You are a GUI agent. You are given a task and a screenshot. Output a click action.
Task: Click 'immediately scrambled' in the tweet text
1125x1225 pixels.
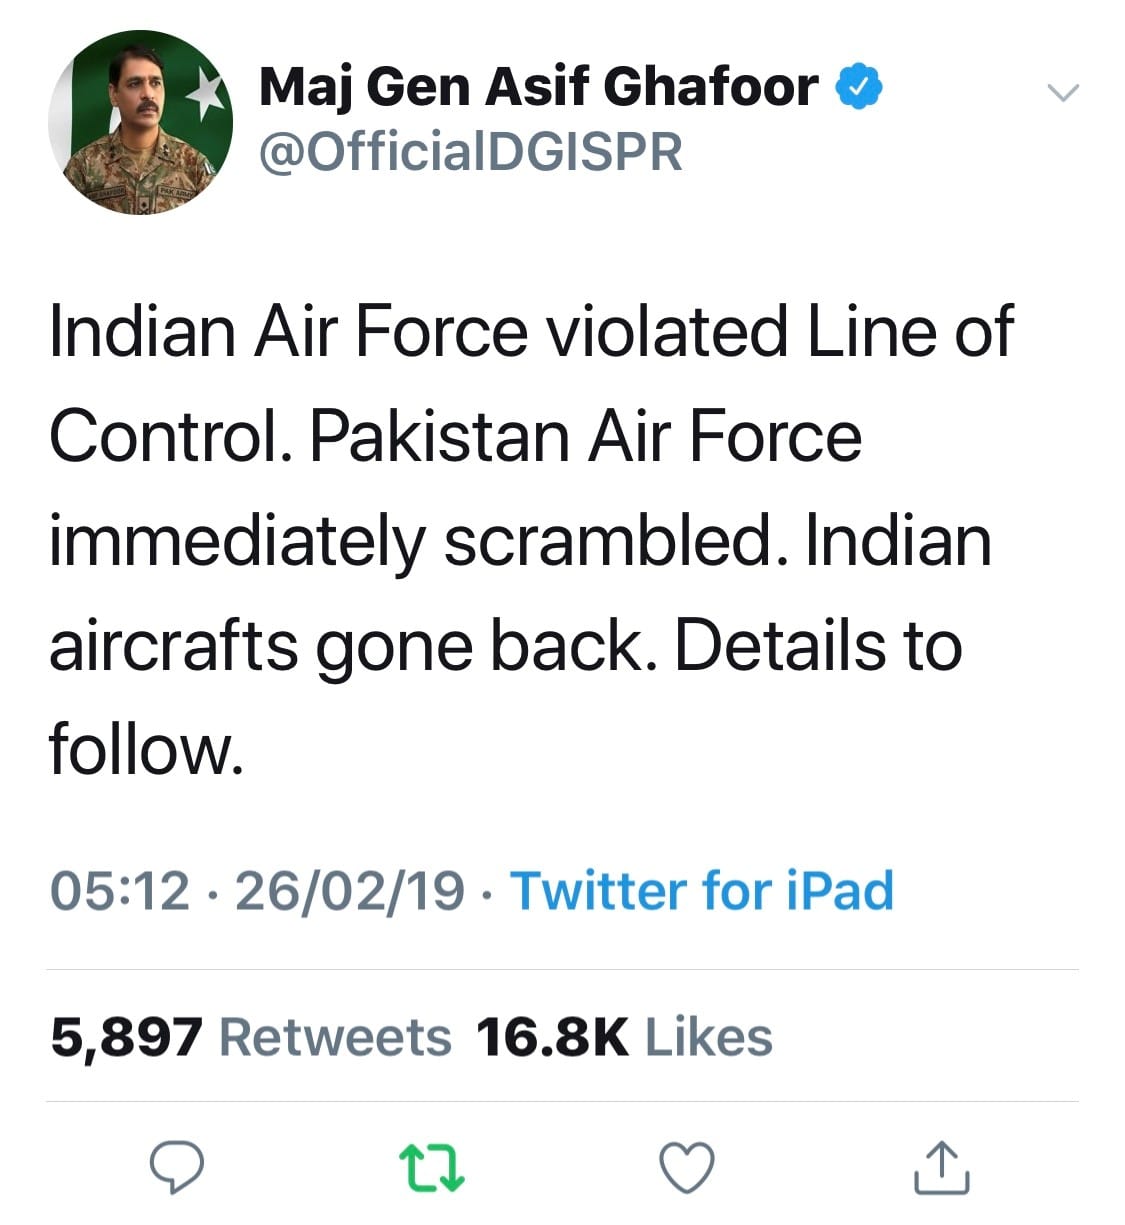pos(410,542)
